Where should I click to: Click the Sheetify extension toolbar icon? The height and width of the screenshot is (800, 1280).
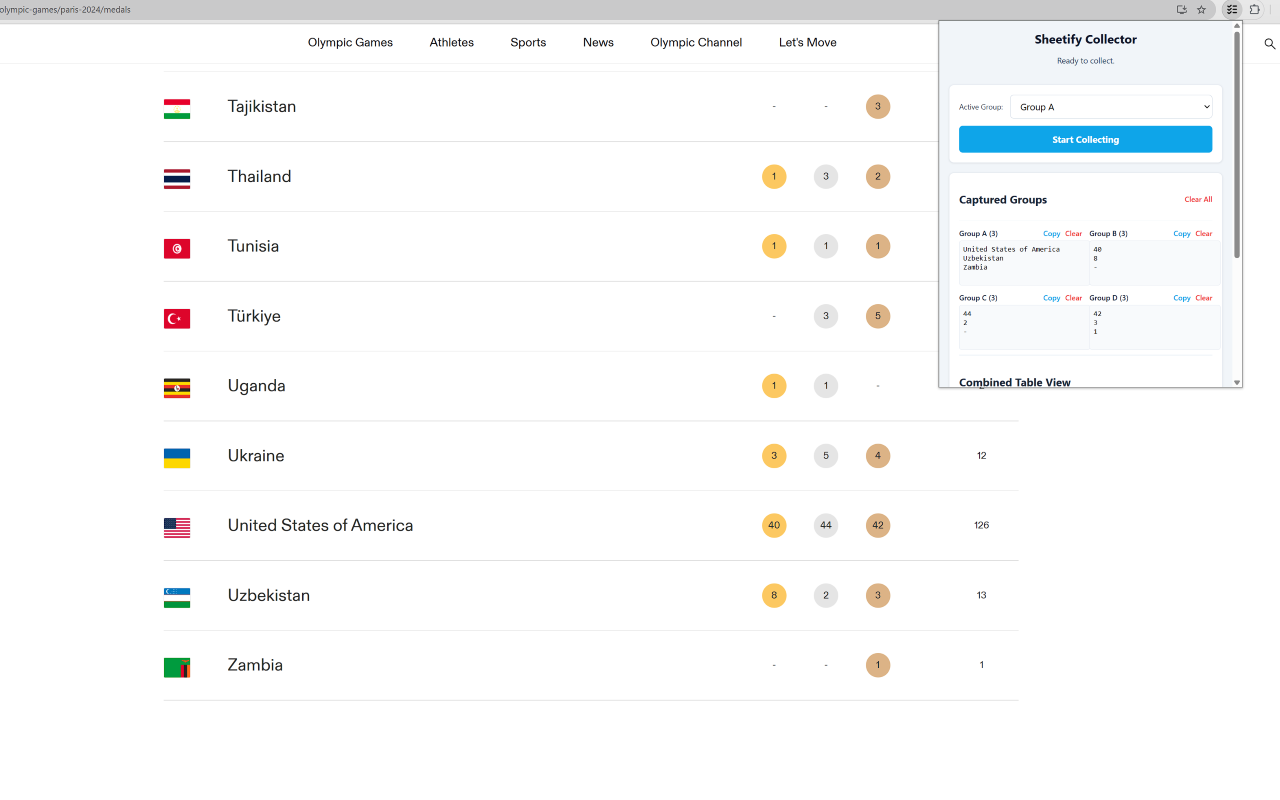tap(1232, 10)
